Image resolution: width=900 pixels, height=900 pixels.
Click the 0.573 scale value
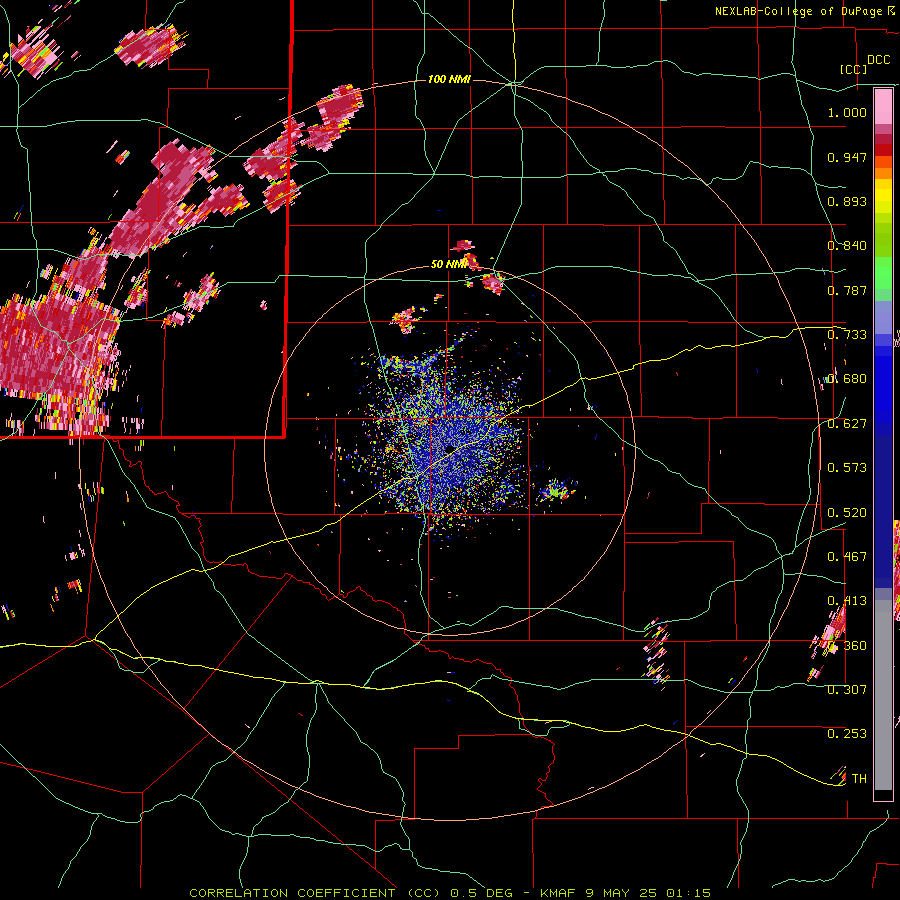pyautogui.click(x=847, y=468)
